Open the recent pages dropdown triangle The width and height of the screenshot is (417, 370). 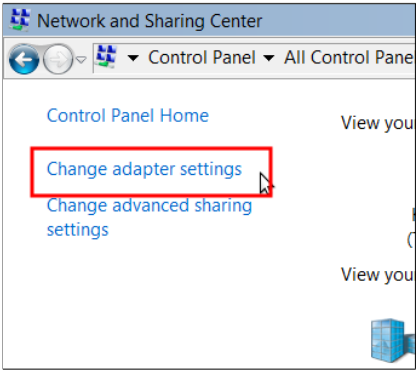coord(81,60)
